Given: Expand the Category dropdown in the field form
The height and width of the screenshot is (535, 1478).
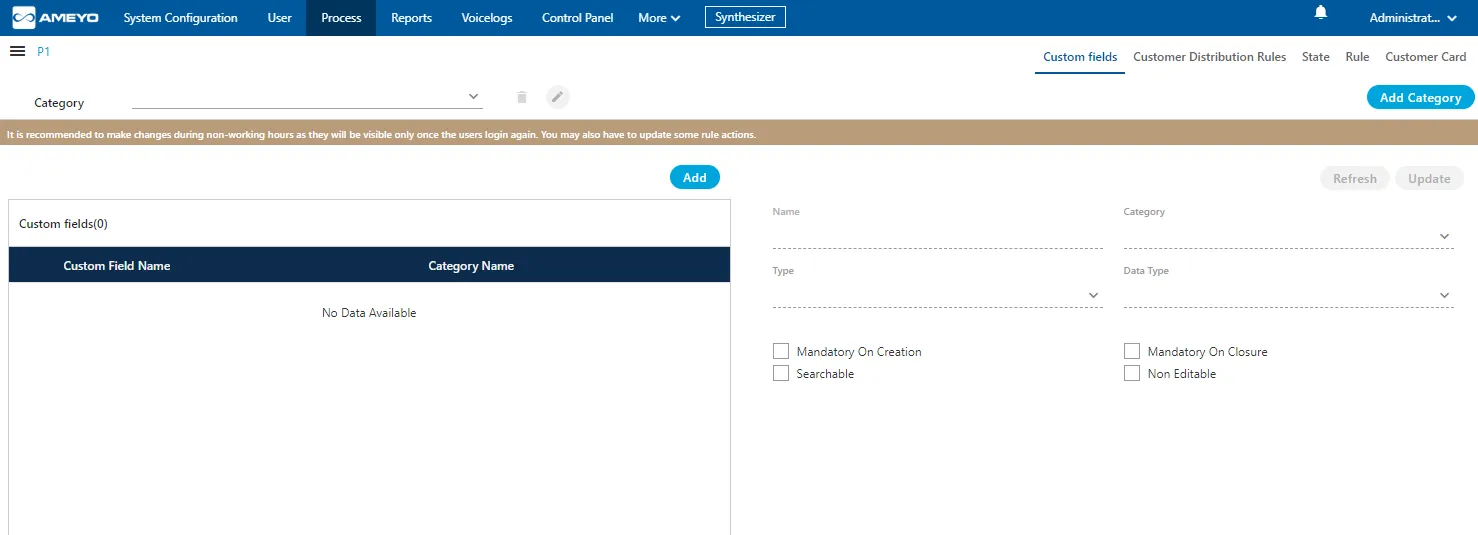Looking at the screenshot, I should click(x=1288, y=236).
